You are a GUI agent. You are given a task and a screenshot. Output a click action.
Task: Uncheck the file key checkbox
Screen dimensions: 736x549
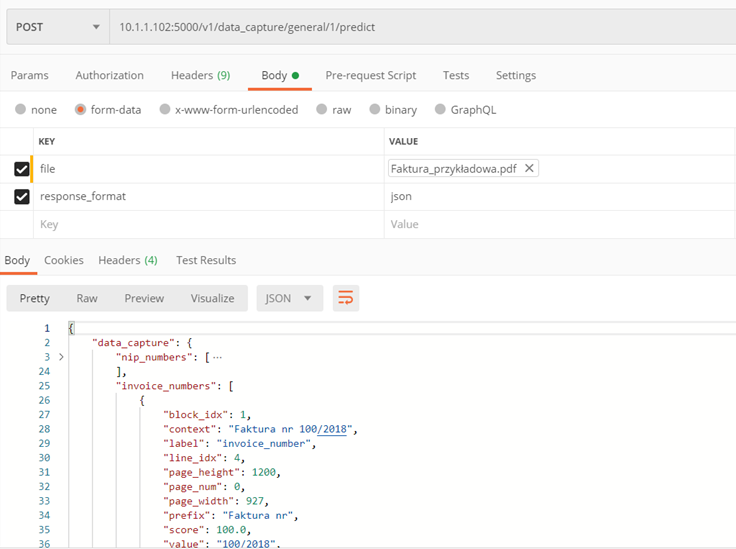tap(22, 169)
